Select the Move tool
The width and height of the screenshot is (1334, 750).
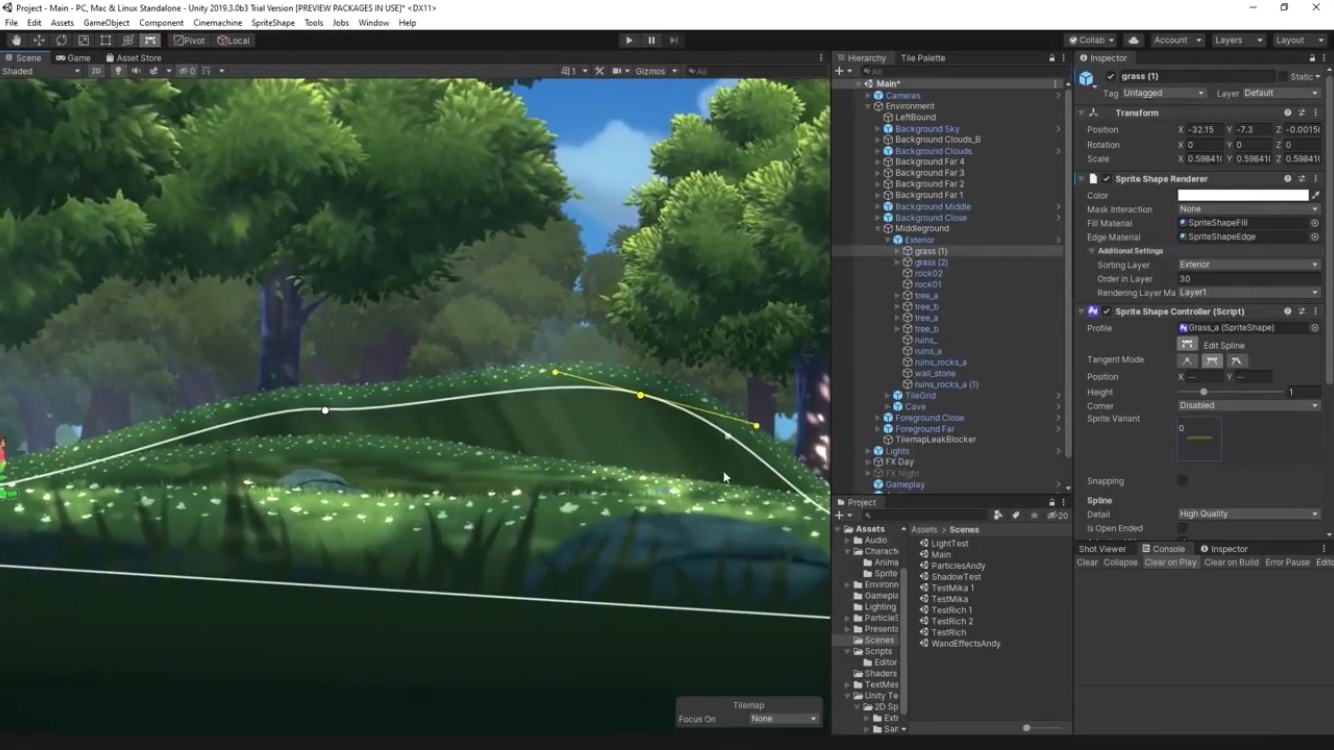point(38,40)
